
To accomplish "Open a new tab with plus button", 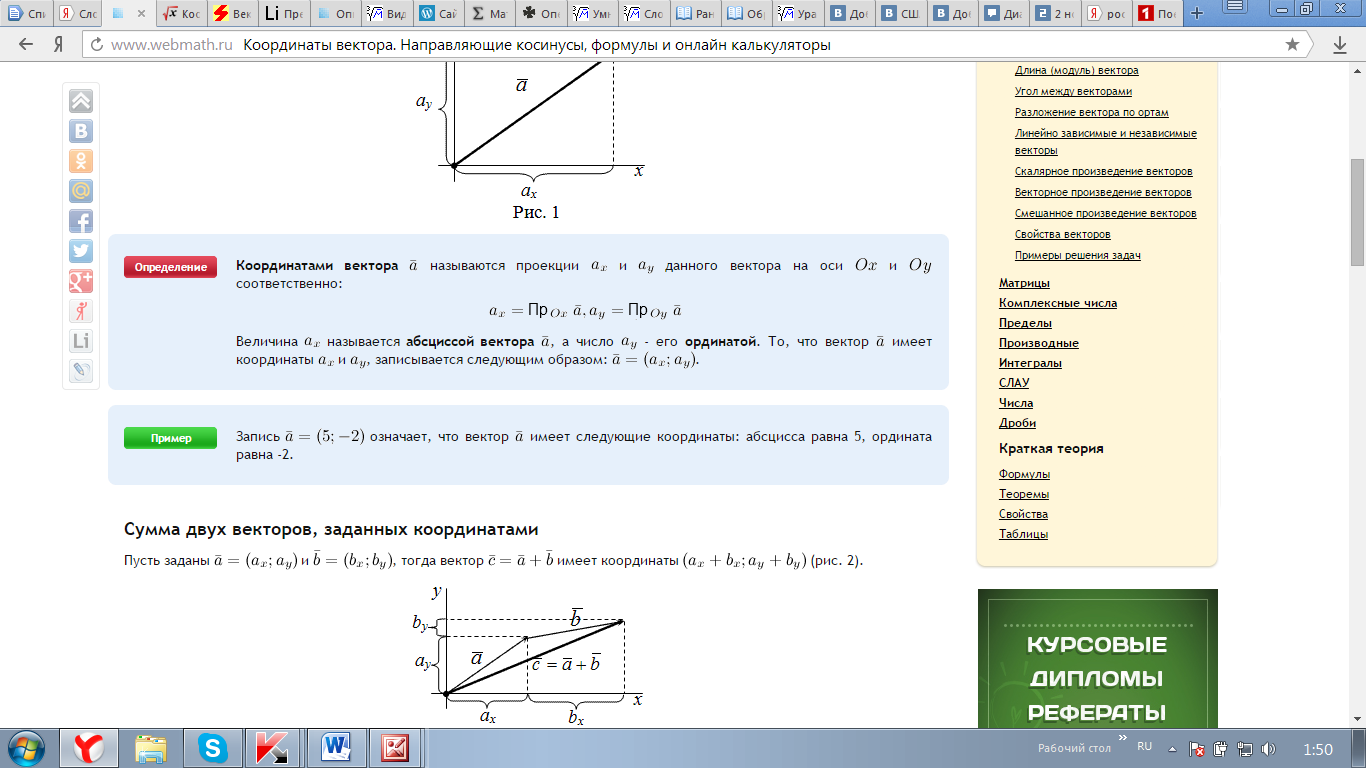I will 1197,14.
